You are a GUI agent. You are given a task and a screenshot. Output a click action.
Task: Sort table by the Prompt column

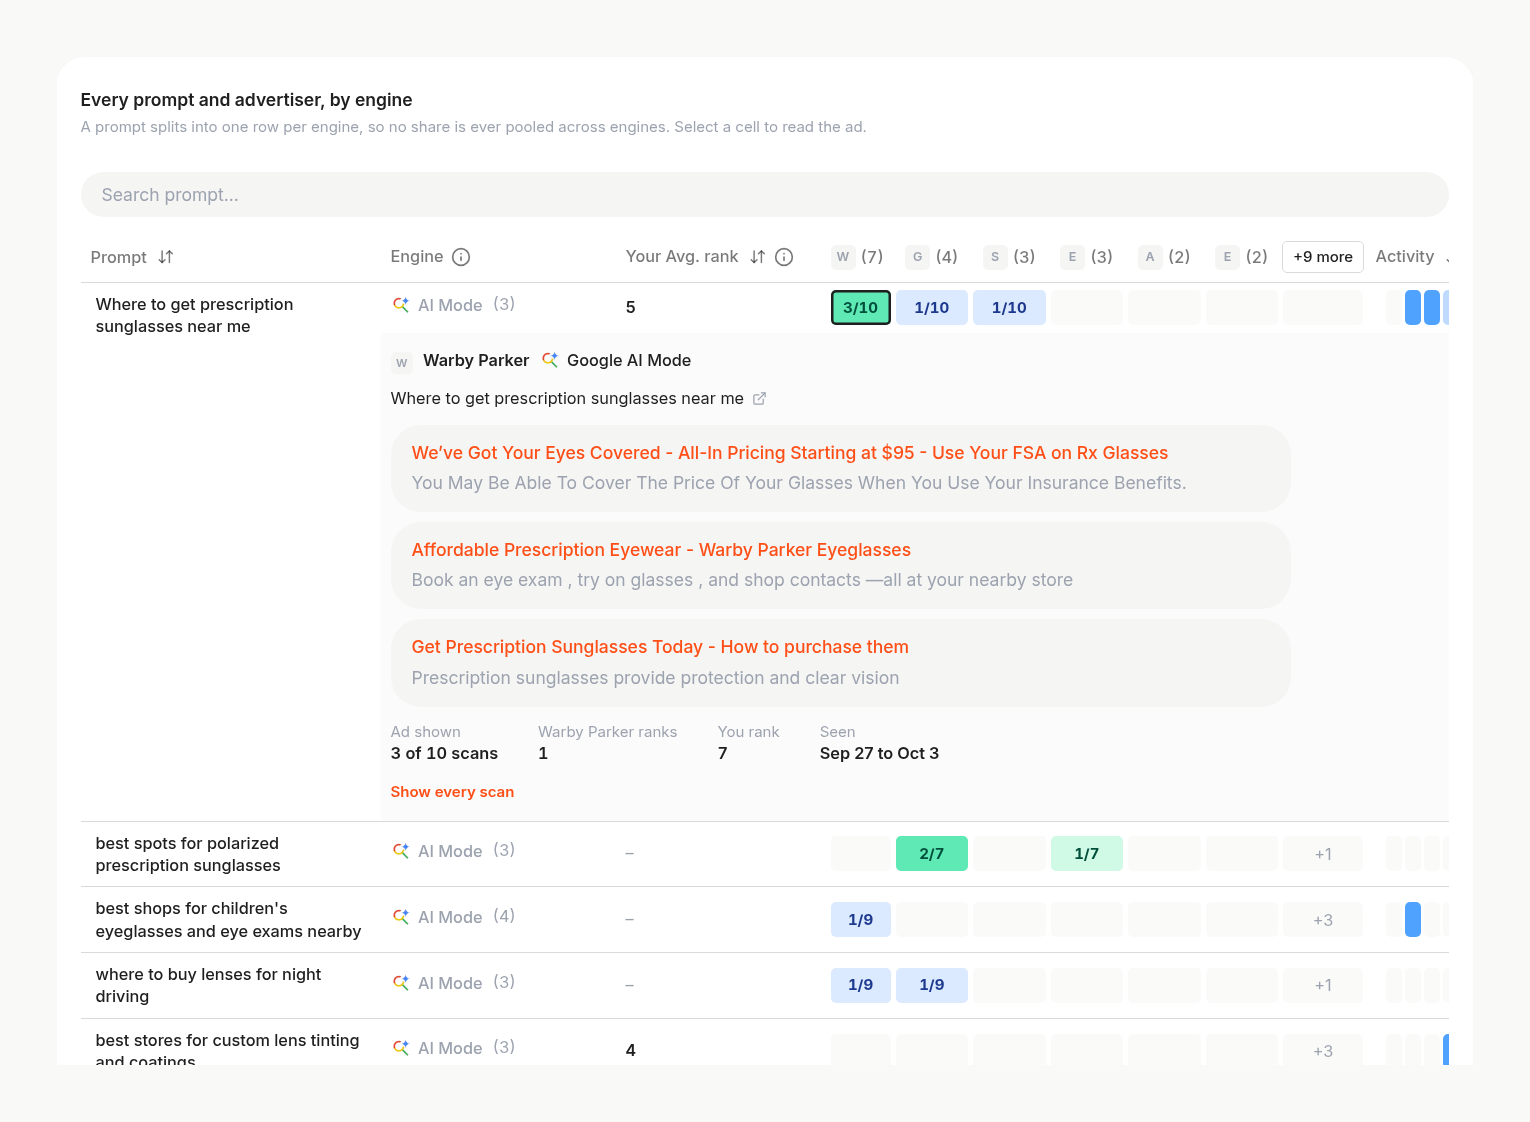(166, 257)
